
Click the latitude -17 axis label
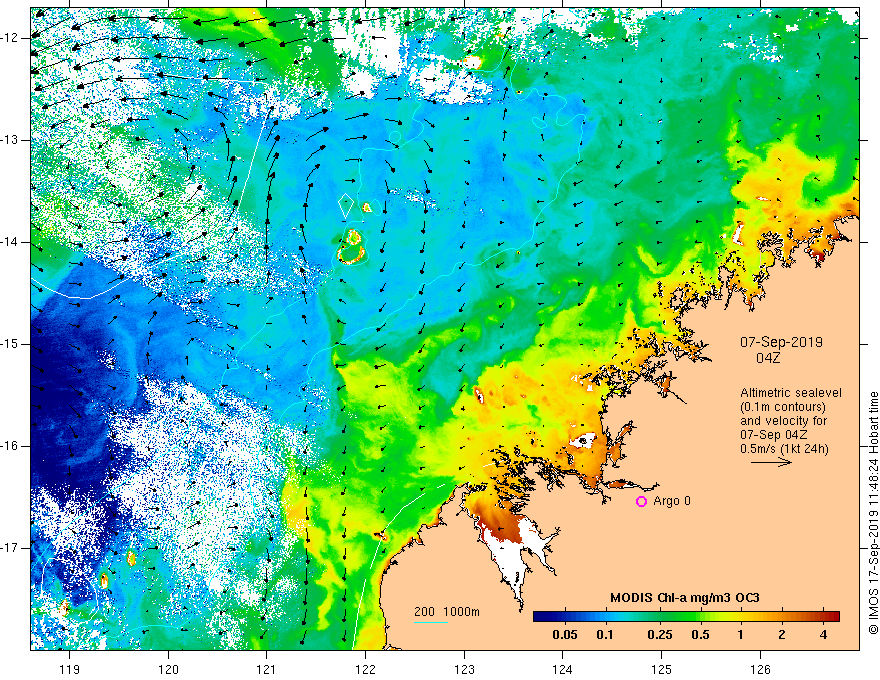point(11,548)
